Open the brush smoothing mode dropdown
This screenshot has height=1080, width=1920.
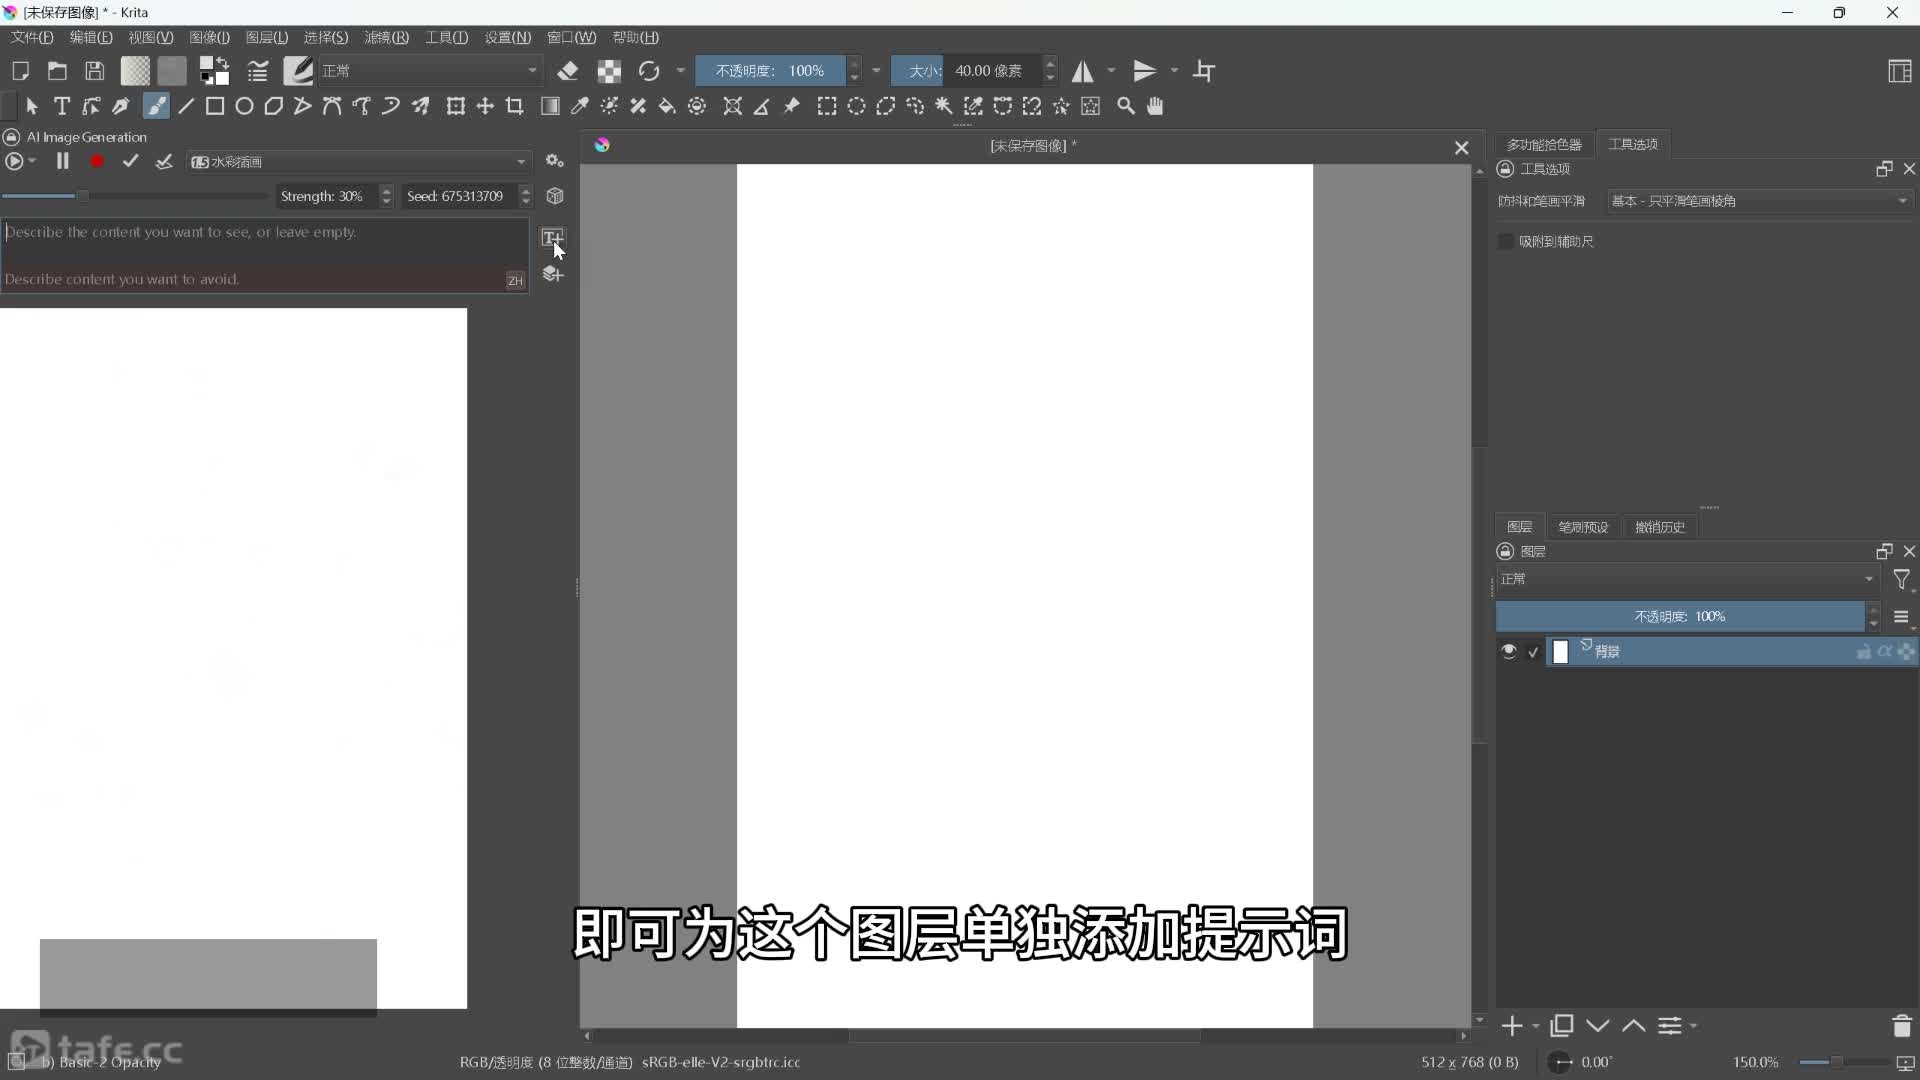point(1760,201)
